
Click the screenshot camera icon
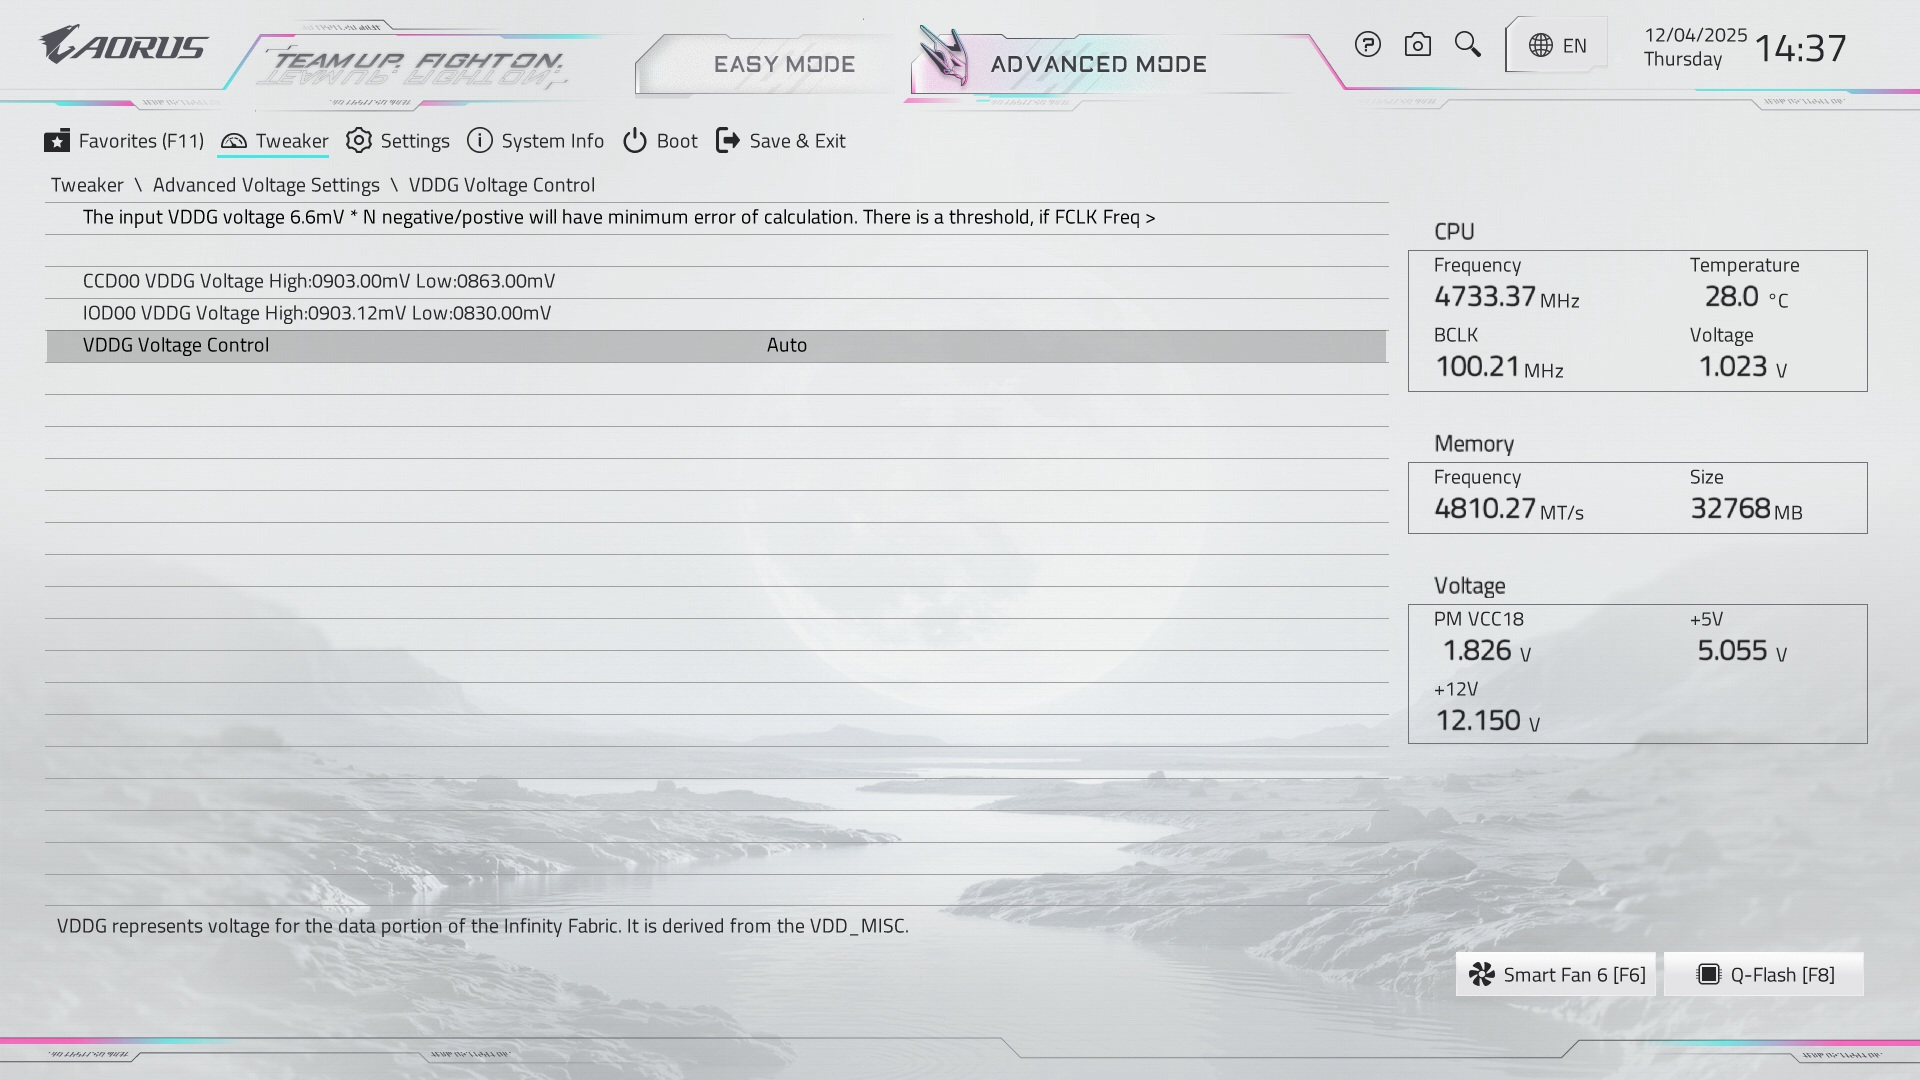tap(1417, 45)
